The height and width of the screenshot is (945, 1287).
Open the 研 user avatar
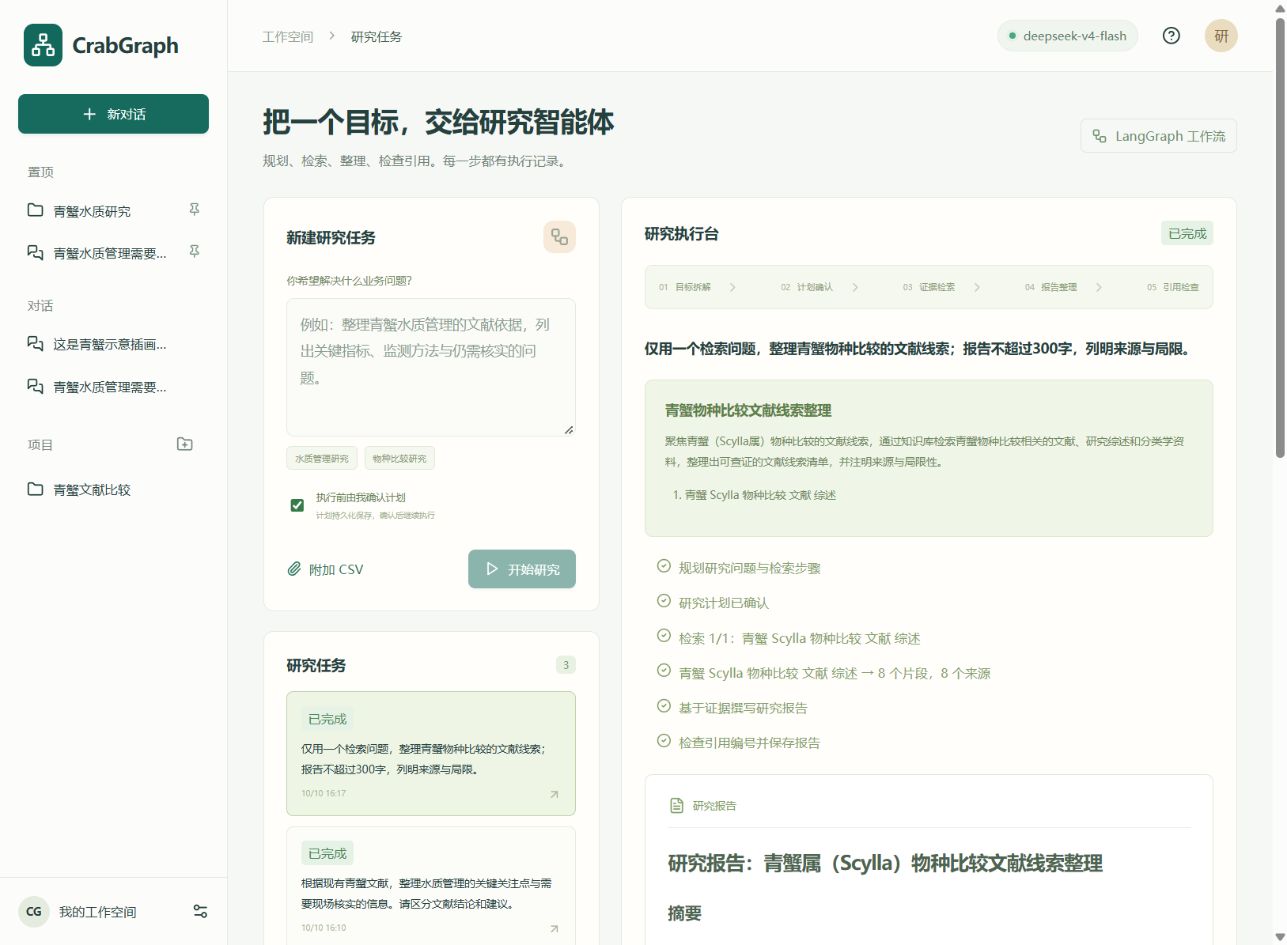[1221, 36]
